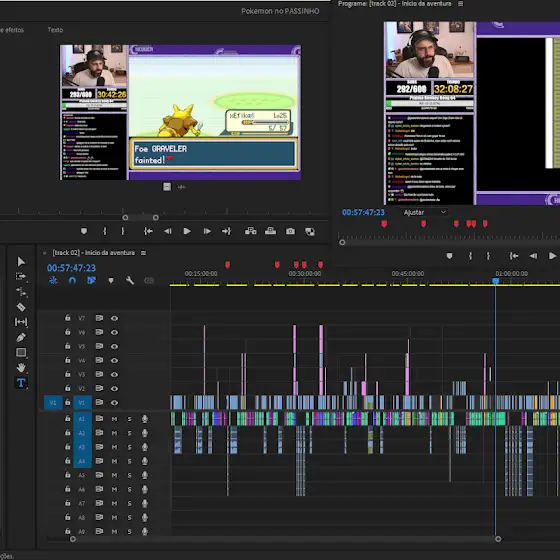Select the Selection (arrow) tool
Screen dimensions: 560x560
(21, 261)
